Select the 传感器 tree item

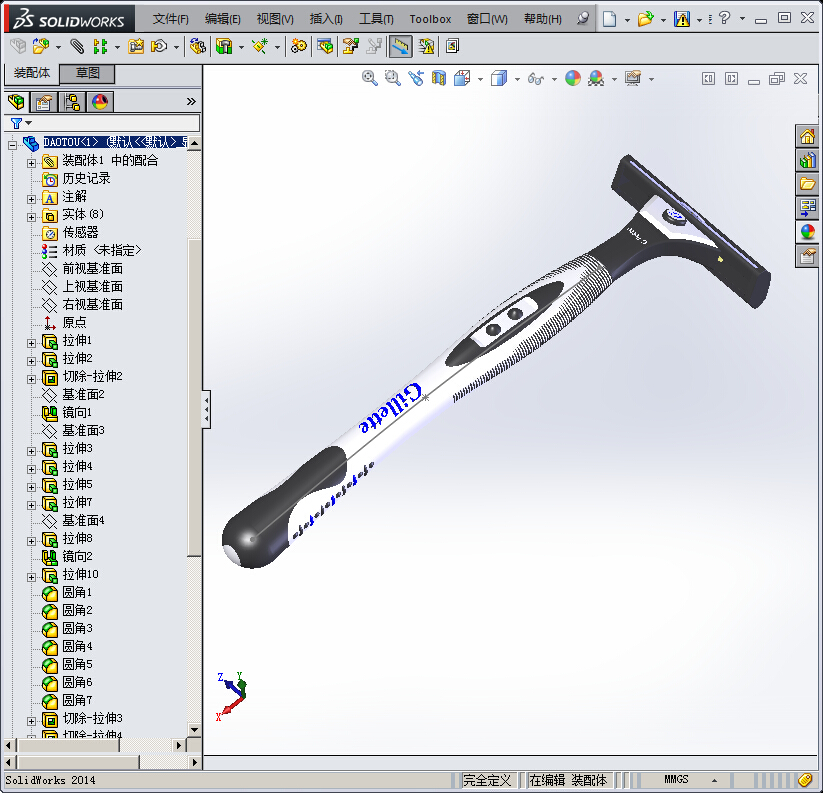click(x=80, y=232)
